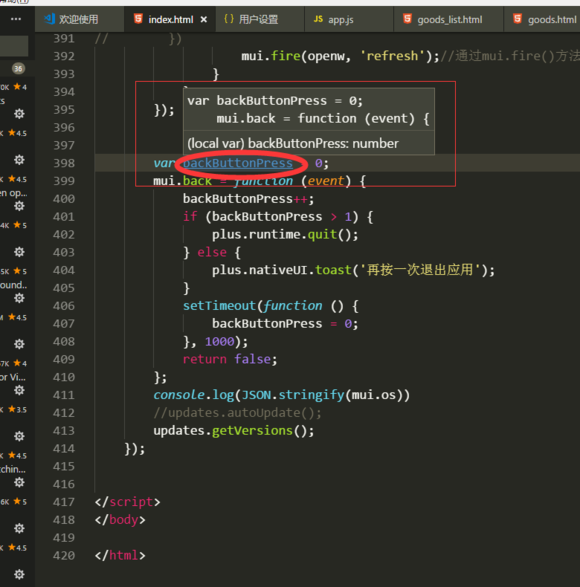Switch to the 欢迎使用 welcome tab
Screen dimensions: 580x587
pyautogui.click(x=79, y=19)
